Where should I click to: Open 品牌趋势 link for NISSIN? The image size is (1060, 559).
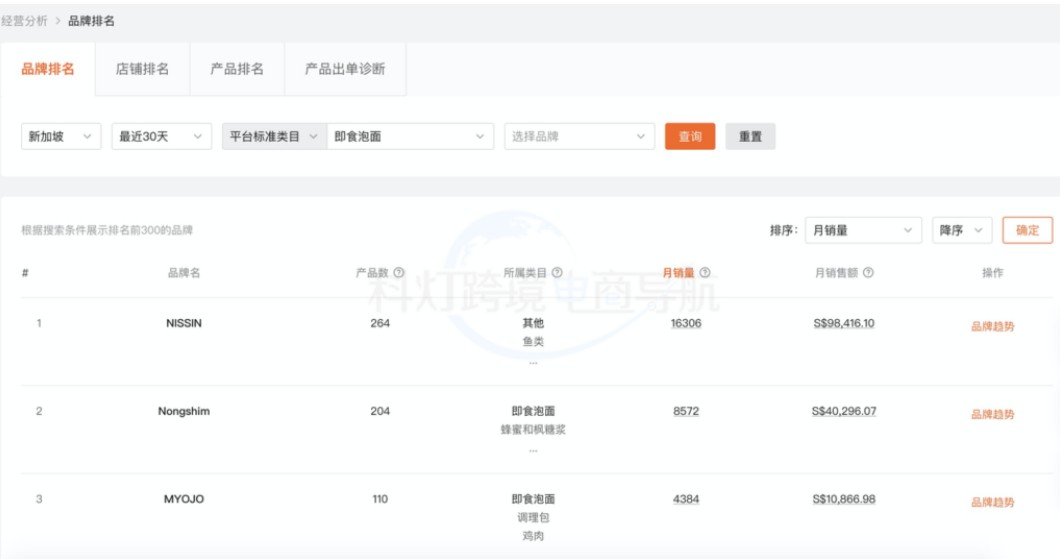(x=992, y=326)
